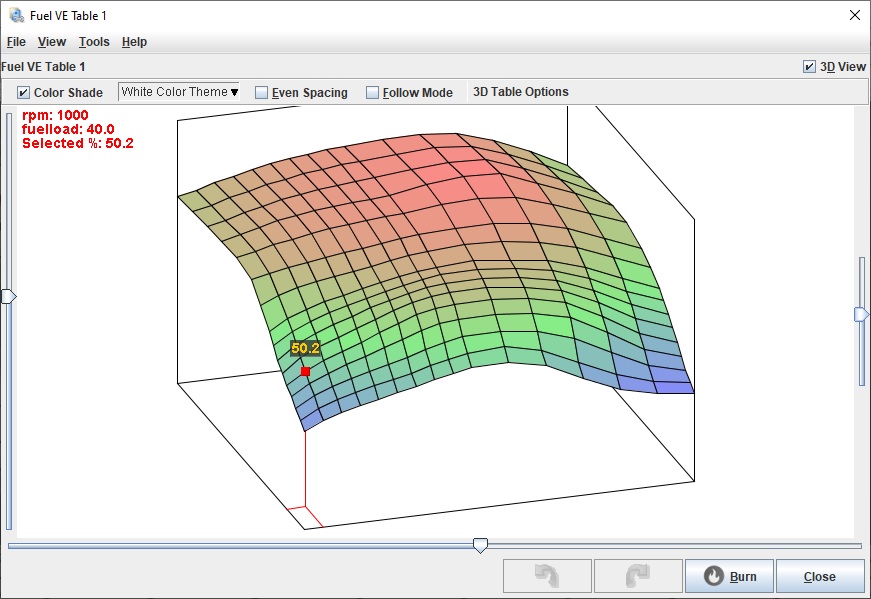The image size is (871, 599).
Task: Click the Burn flame icon
Action: click(x=714, y=576)
